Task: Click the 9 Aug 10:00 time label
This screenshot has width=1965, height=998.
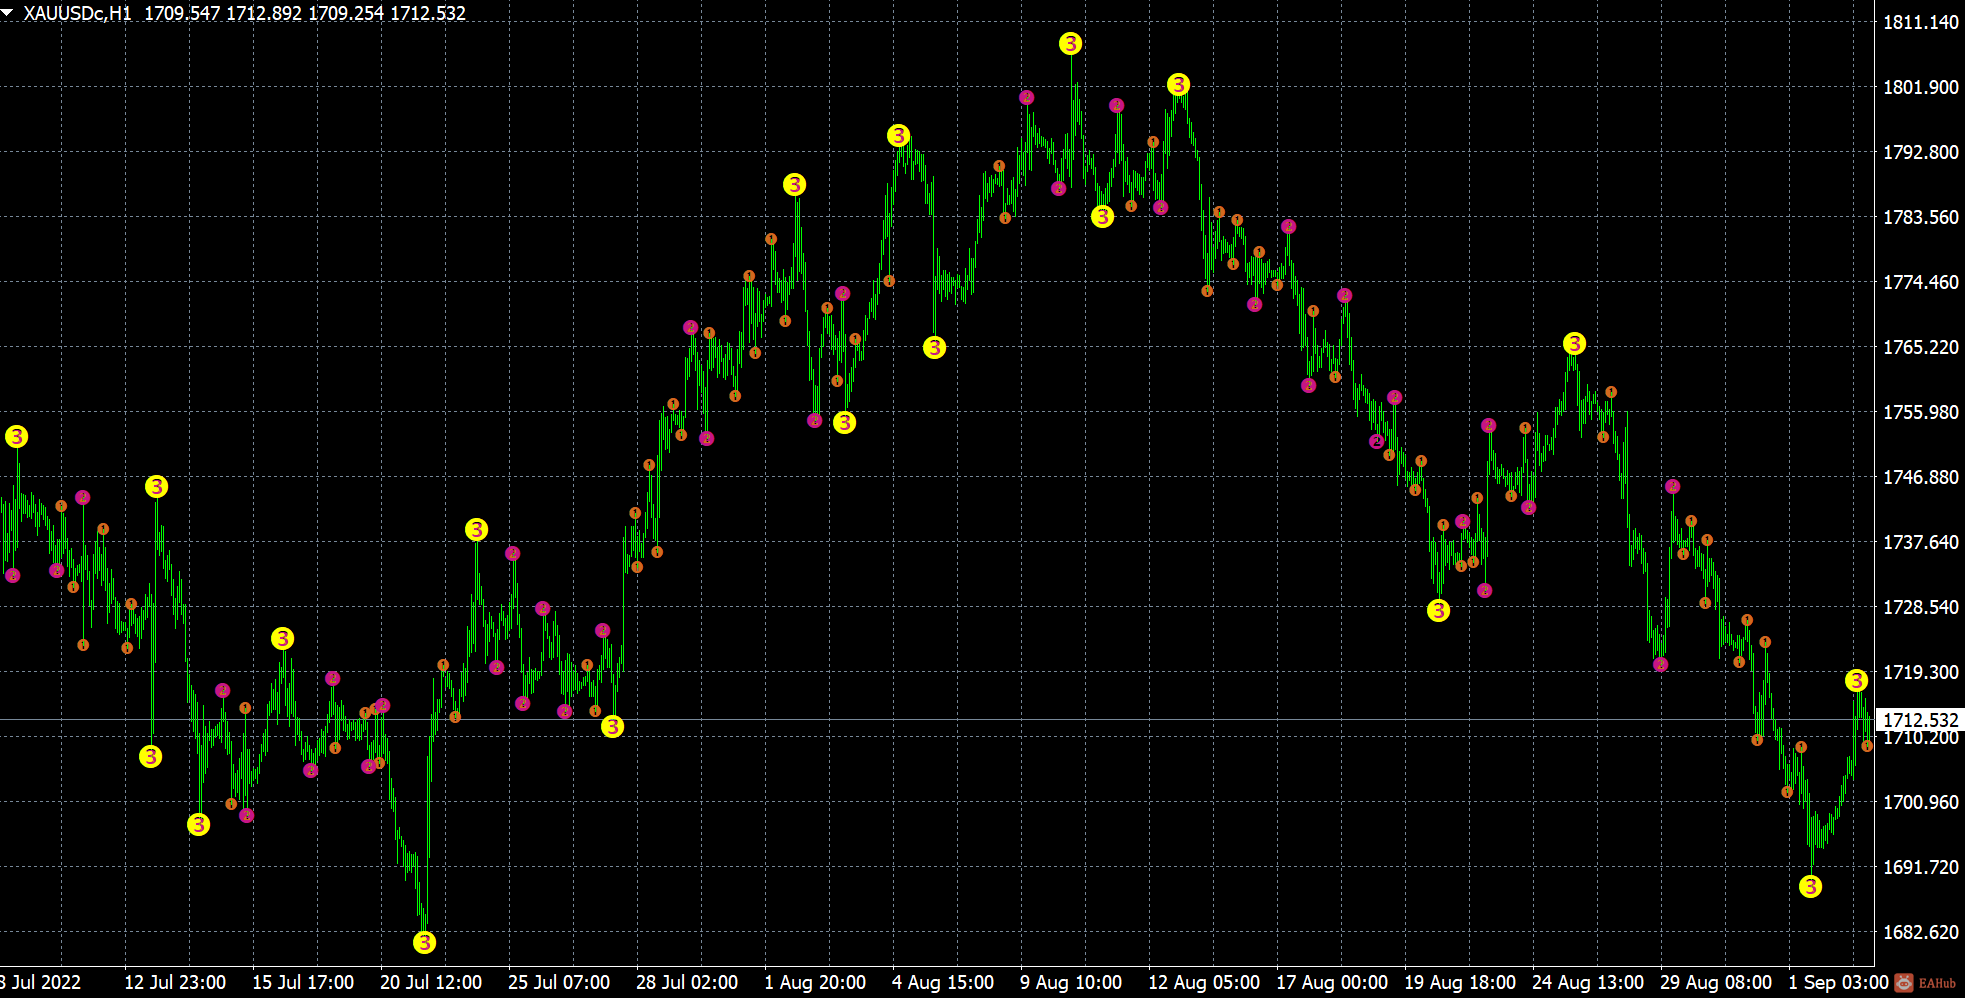Action: tap(1071, 982)
